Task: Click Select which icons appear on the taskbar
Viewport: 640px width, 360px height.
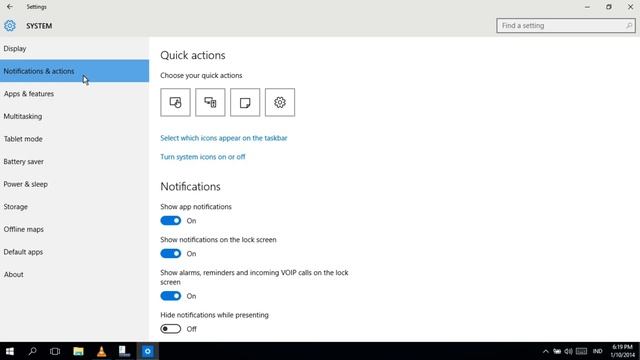Action: 224,138
